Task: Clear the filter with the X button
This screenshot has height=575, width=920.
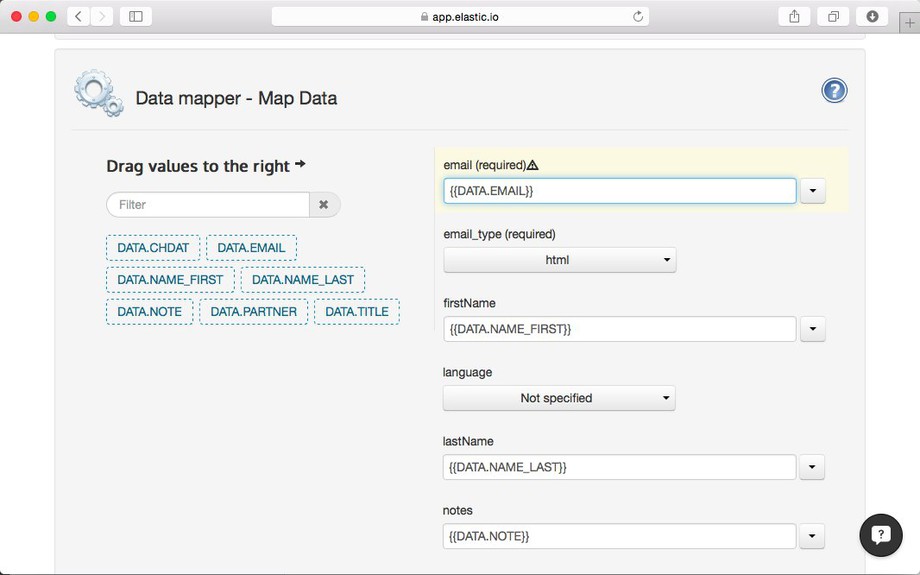Action: [x=324, y=205]
